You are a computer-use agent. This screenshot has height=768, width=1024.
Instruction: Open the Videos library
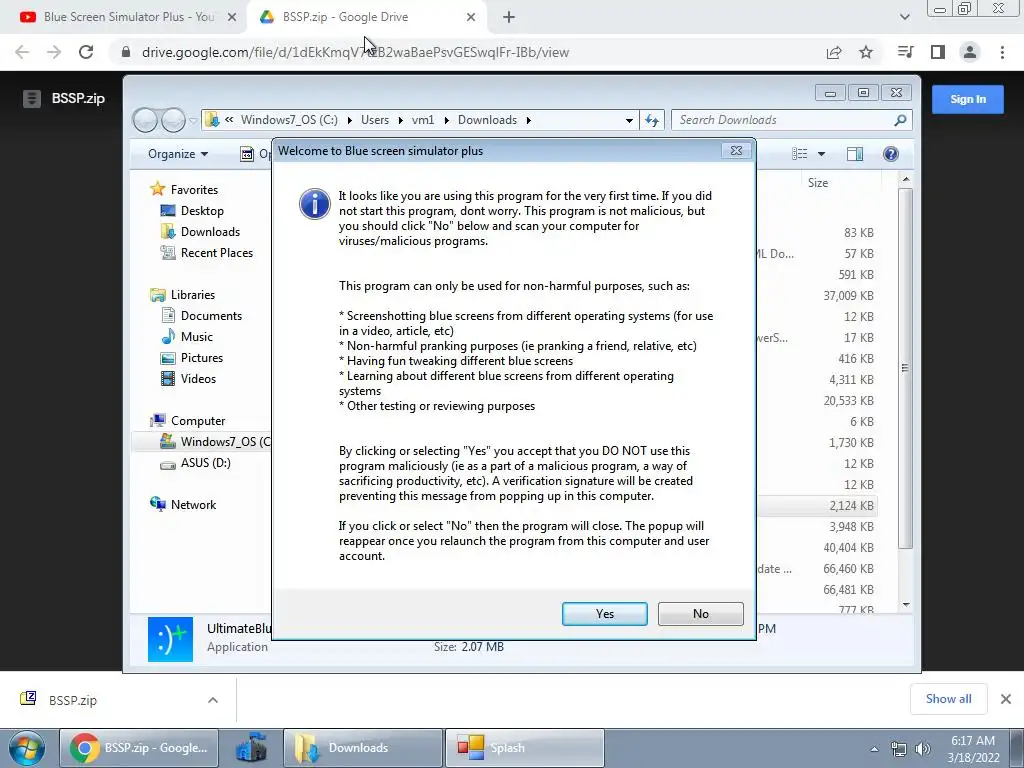[198, 379]
